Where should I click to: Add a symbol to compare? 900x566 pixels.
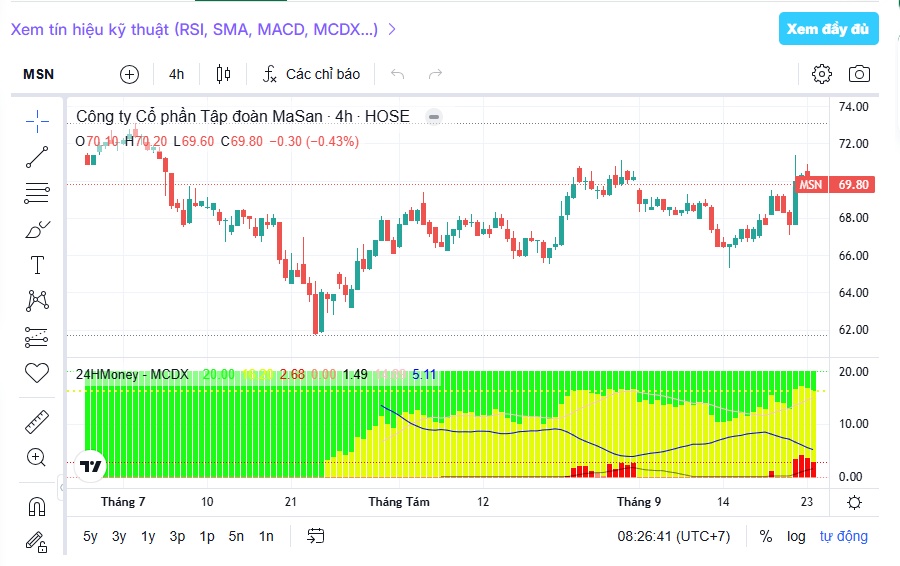coord(129,74)
